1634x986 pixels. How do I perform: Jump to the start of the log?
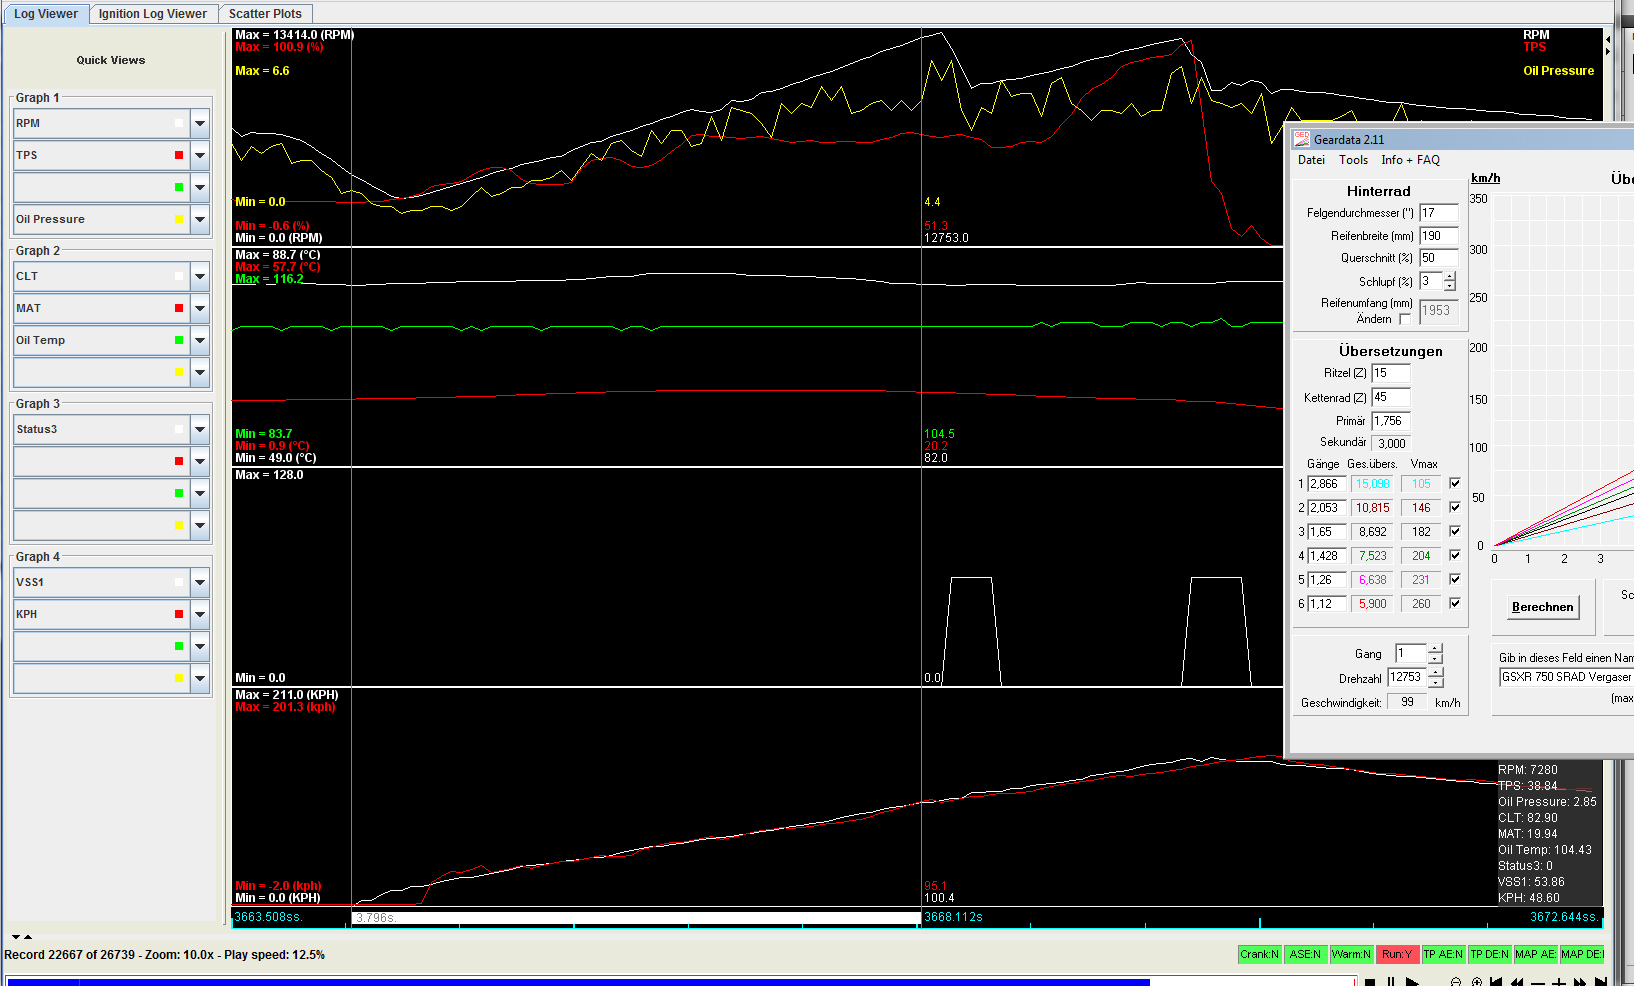(x=1496, y=982)
